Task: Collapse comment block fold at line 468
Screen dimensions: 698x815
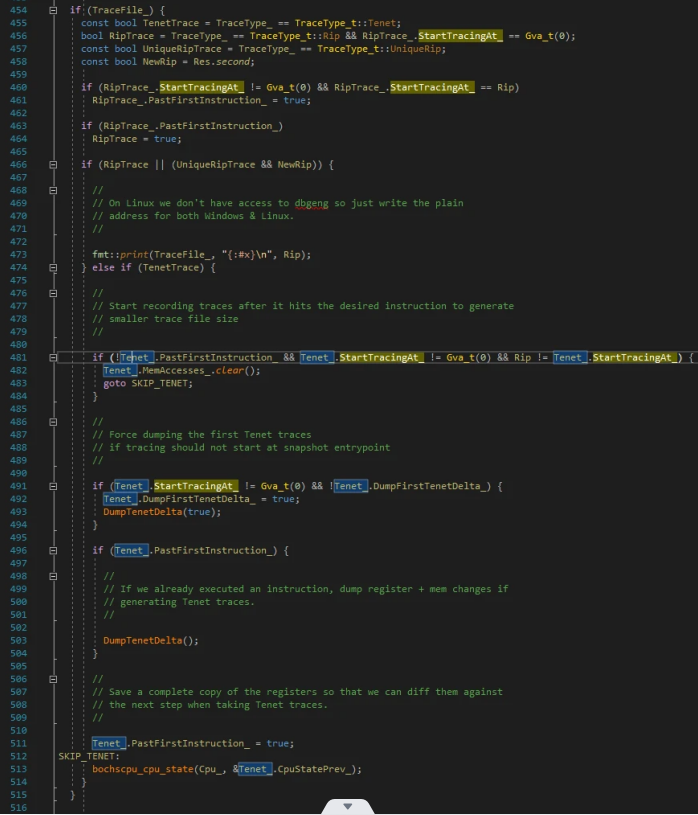Action: click(x=53, y=190)
